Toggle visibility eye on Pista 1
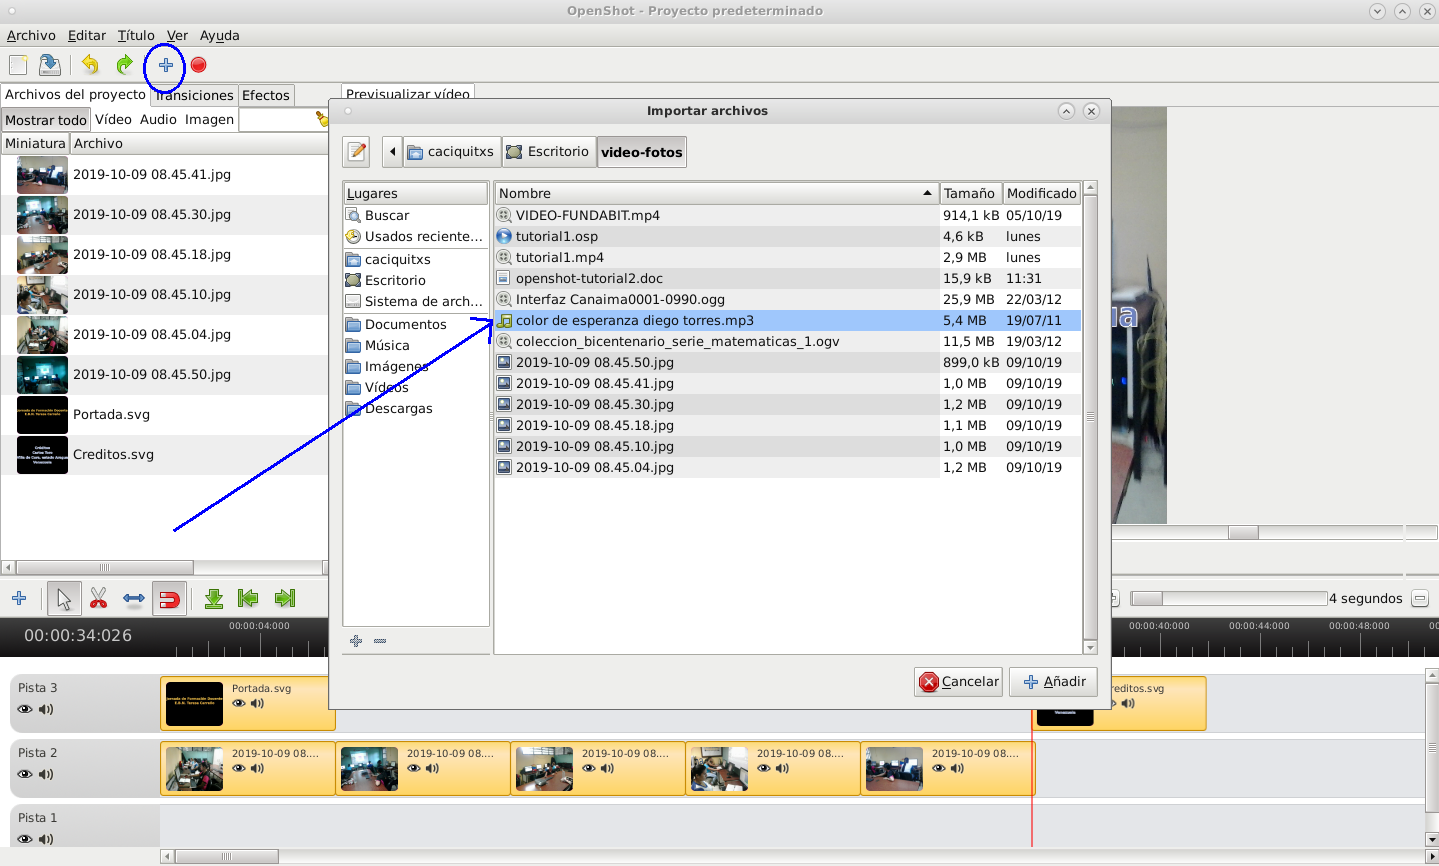 pyautogui.click(x=25, y=839)
